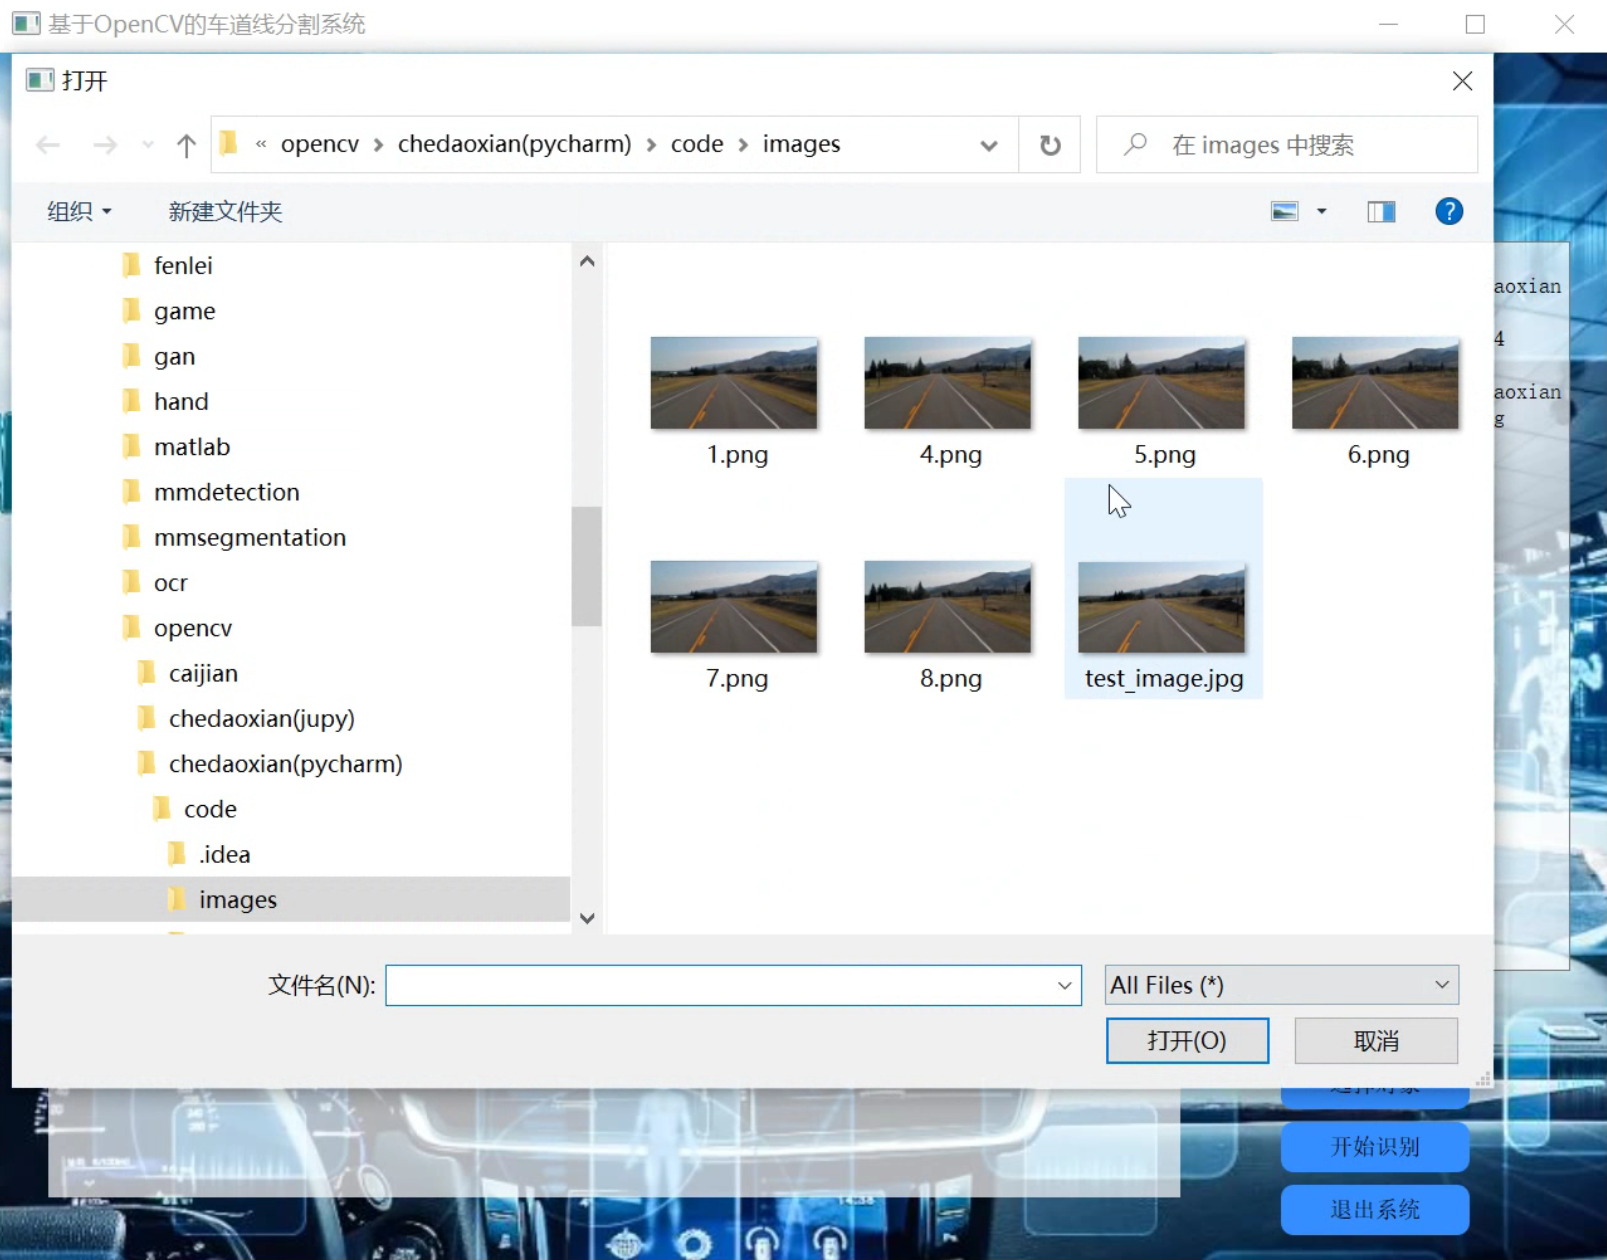Select the chedaoxian(jupy) folder
Screen dimensions: 1607x1260
pyautogui.click(x=261, y=718)
